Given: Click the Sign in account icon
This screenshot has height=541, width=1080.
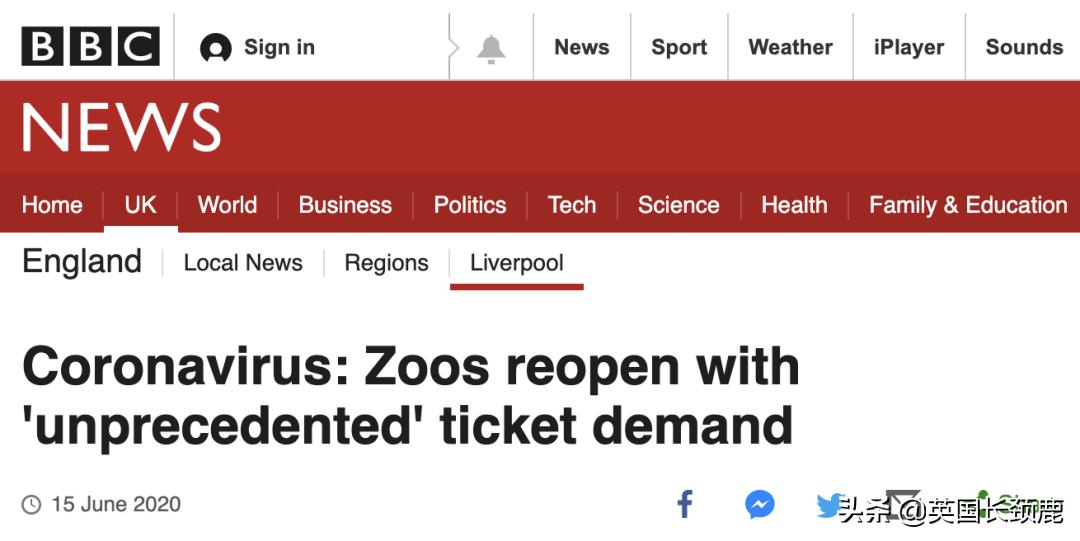Looking at the screenshot, I should coord(215,48).
